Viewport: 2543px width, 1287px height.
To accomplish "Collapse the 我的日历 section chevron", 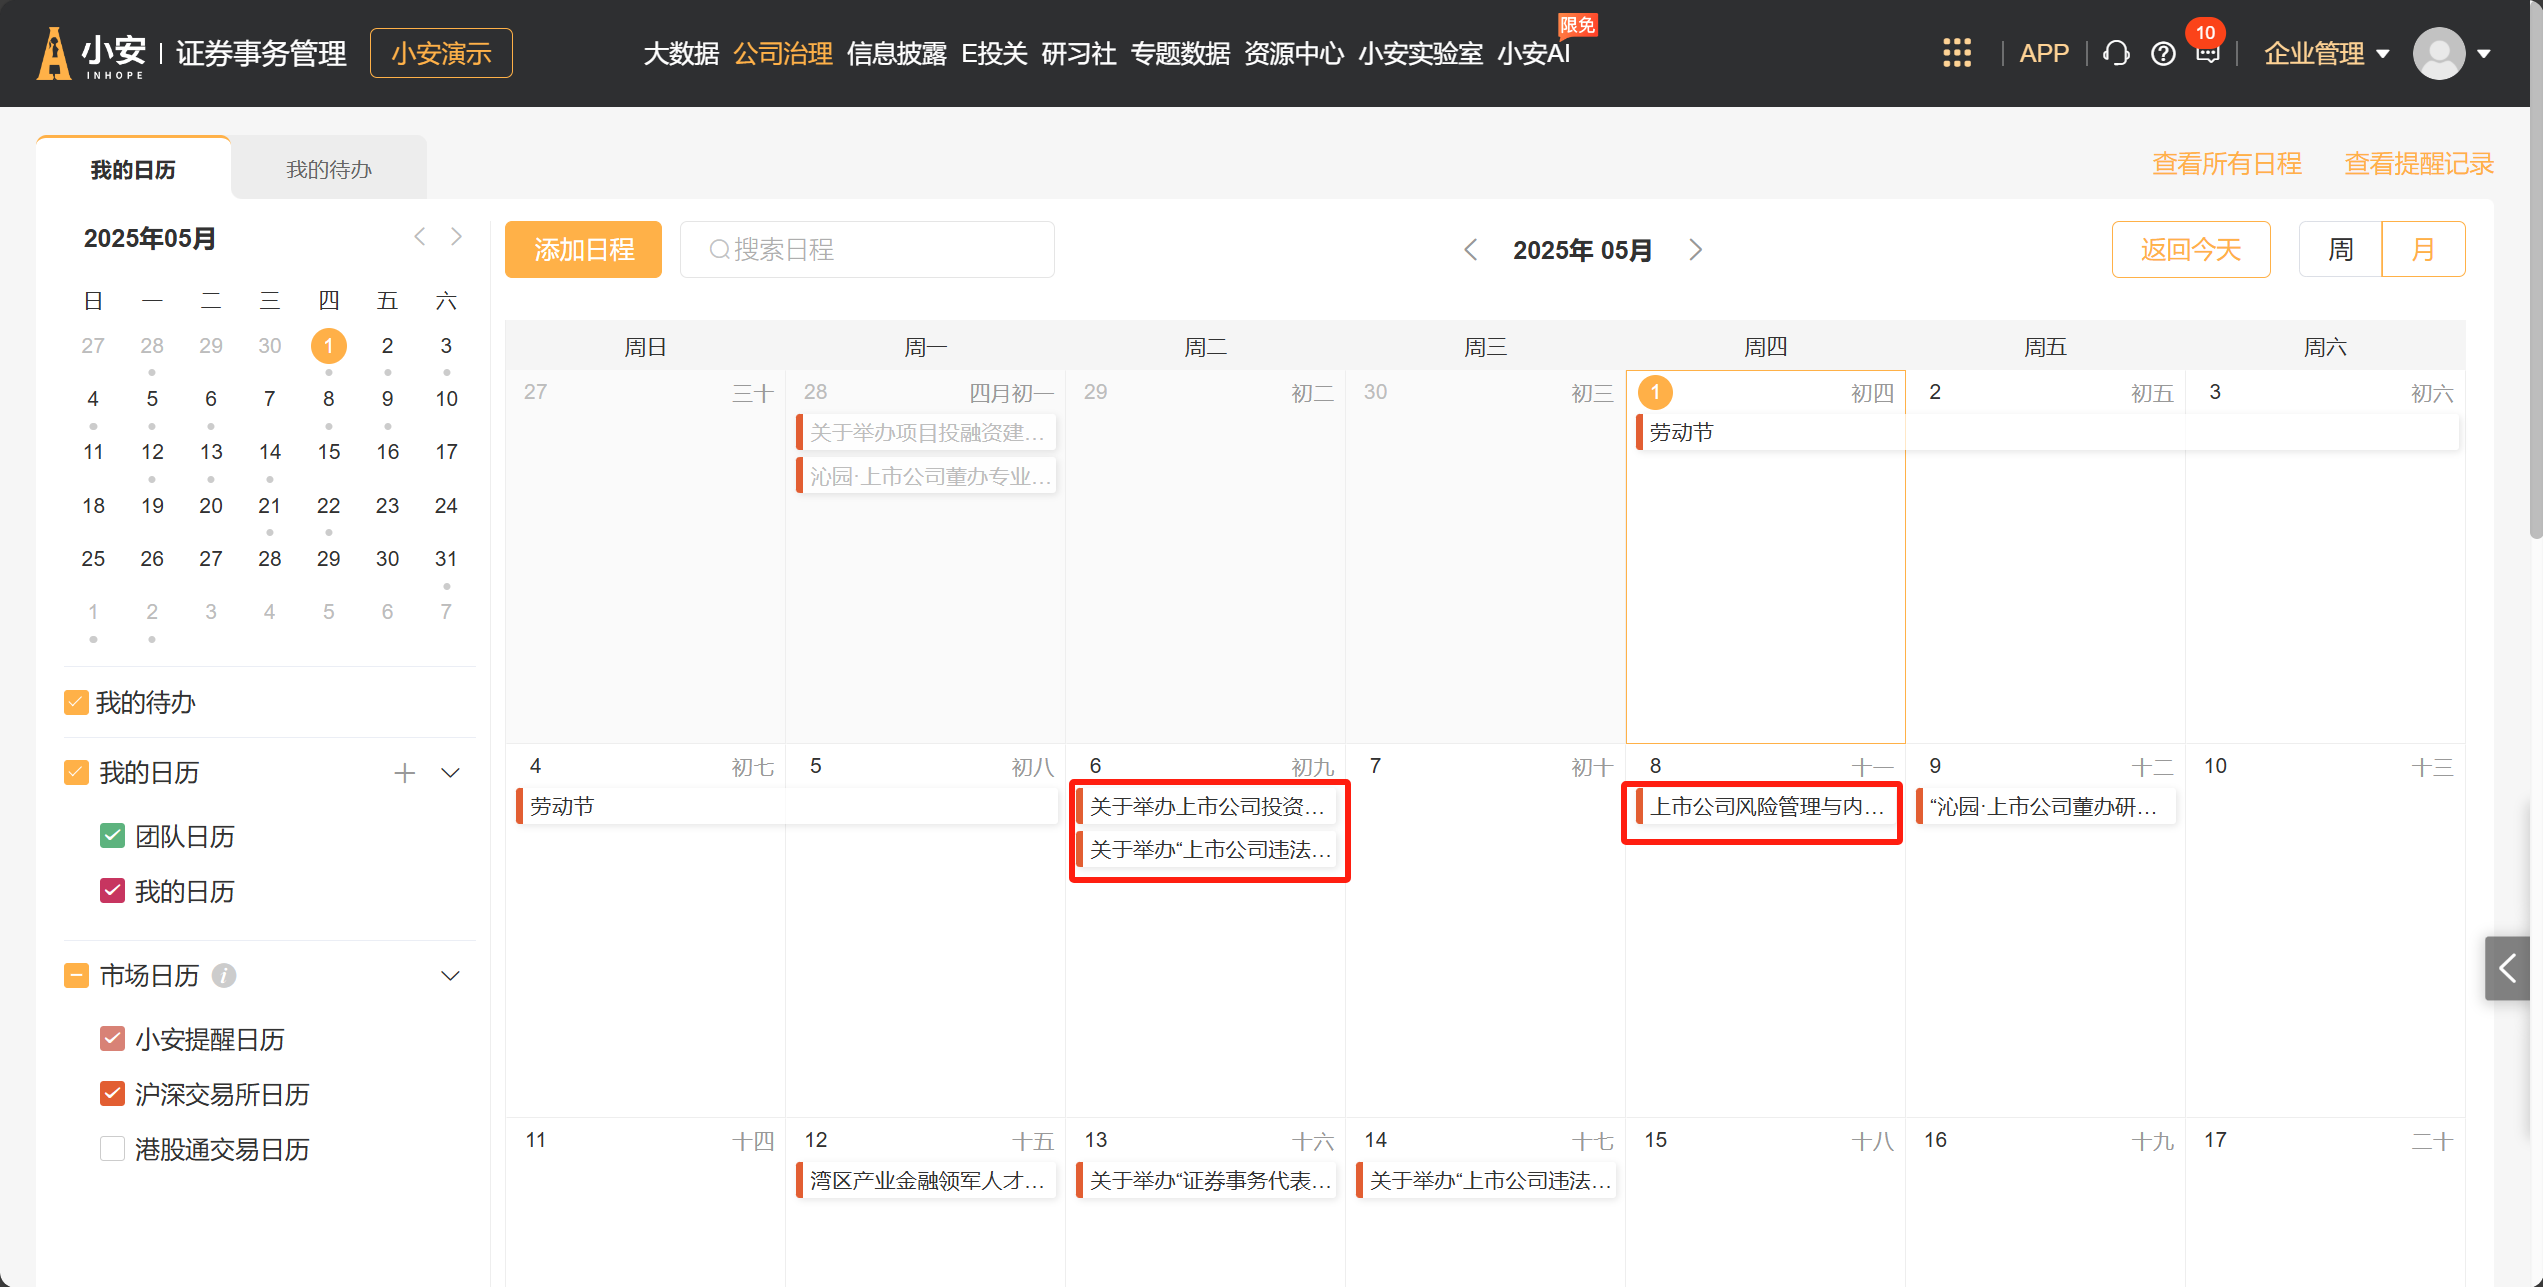I will 451,773.
